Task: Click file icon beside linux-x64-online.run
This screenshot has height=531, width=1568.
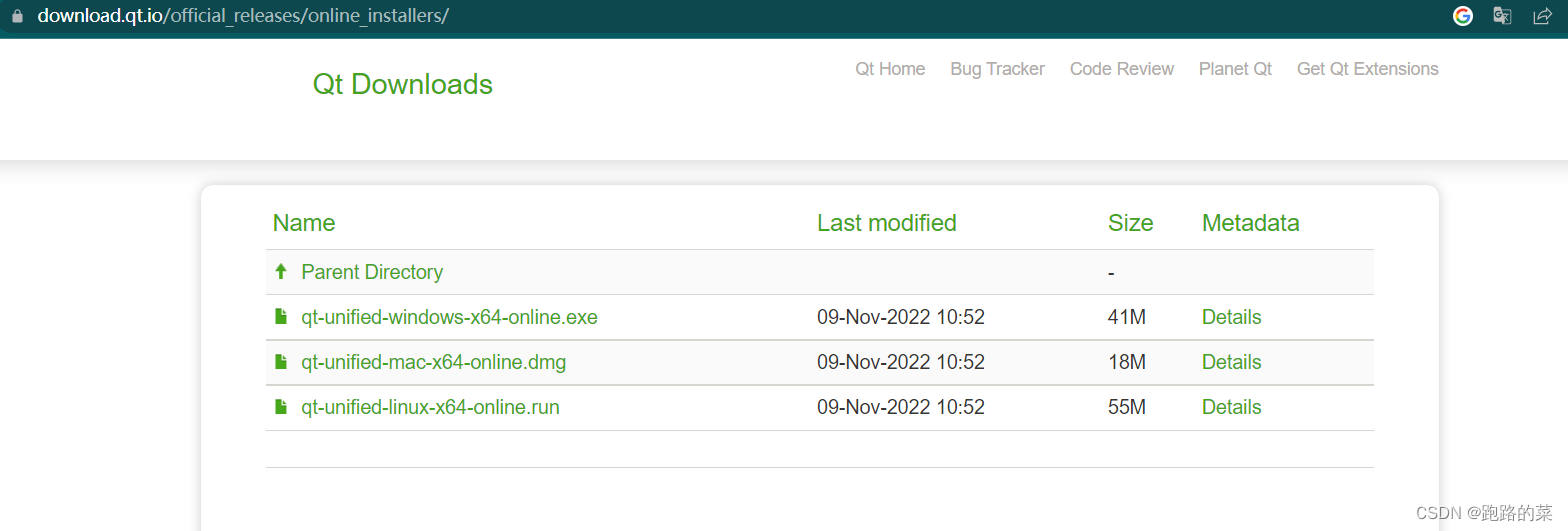Action: coord(281,407)
